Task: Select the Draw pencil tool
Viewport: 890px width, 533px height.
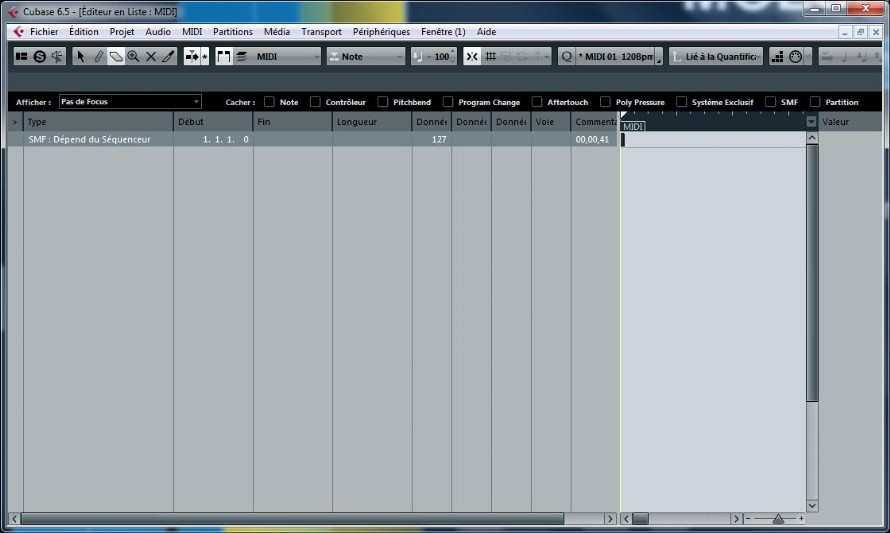Action: 99,56
